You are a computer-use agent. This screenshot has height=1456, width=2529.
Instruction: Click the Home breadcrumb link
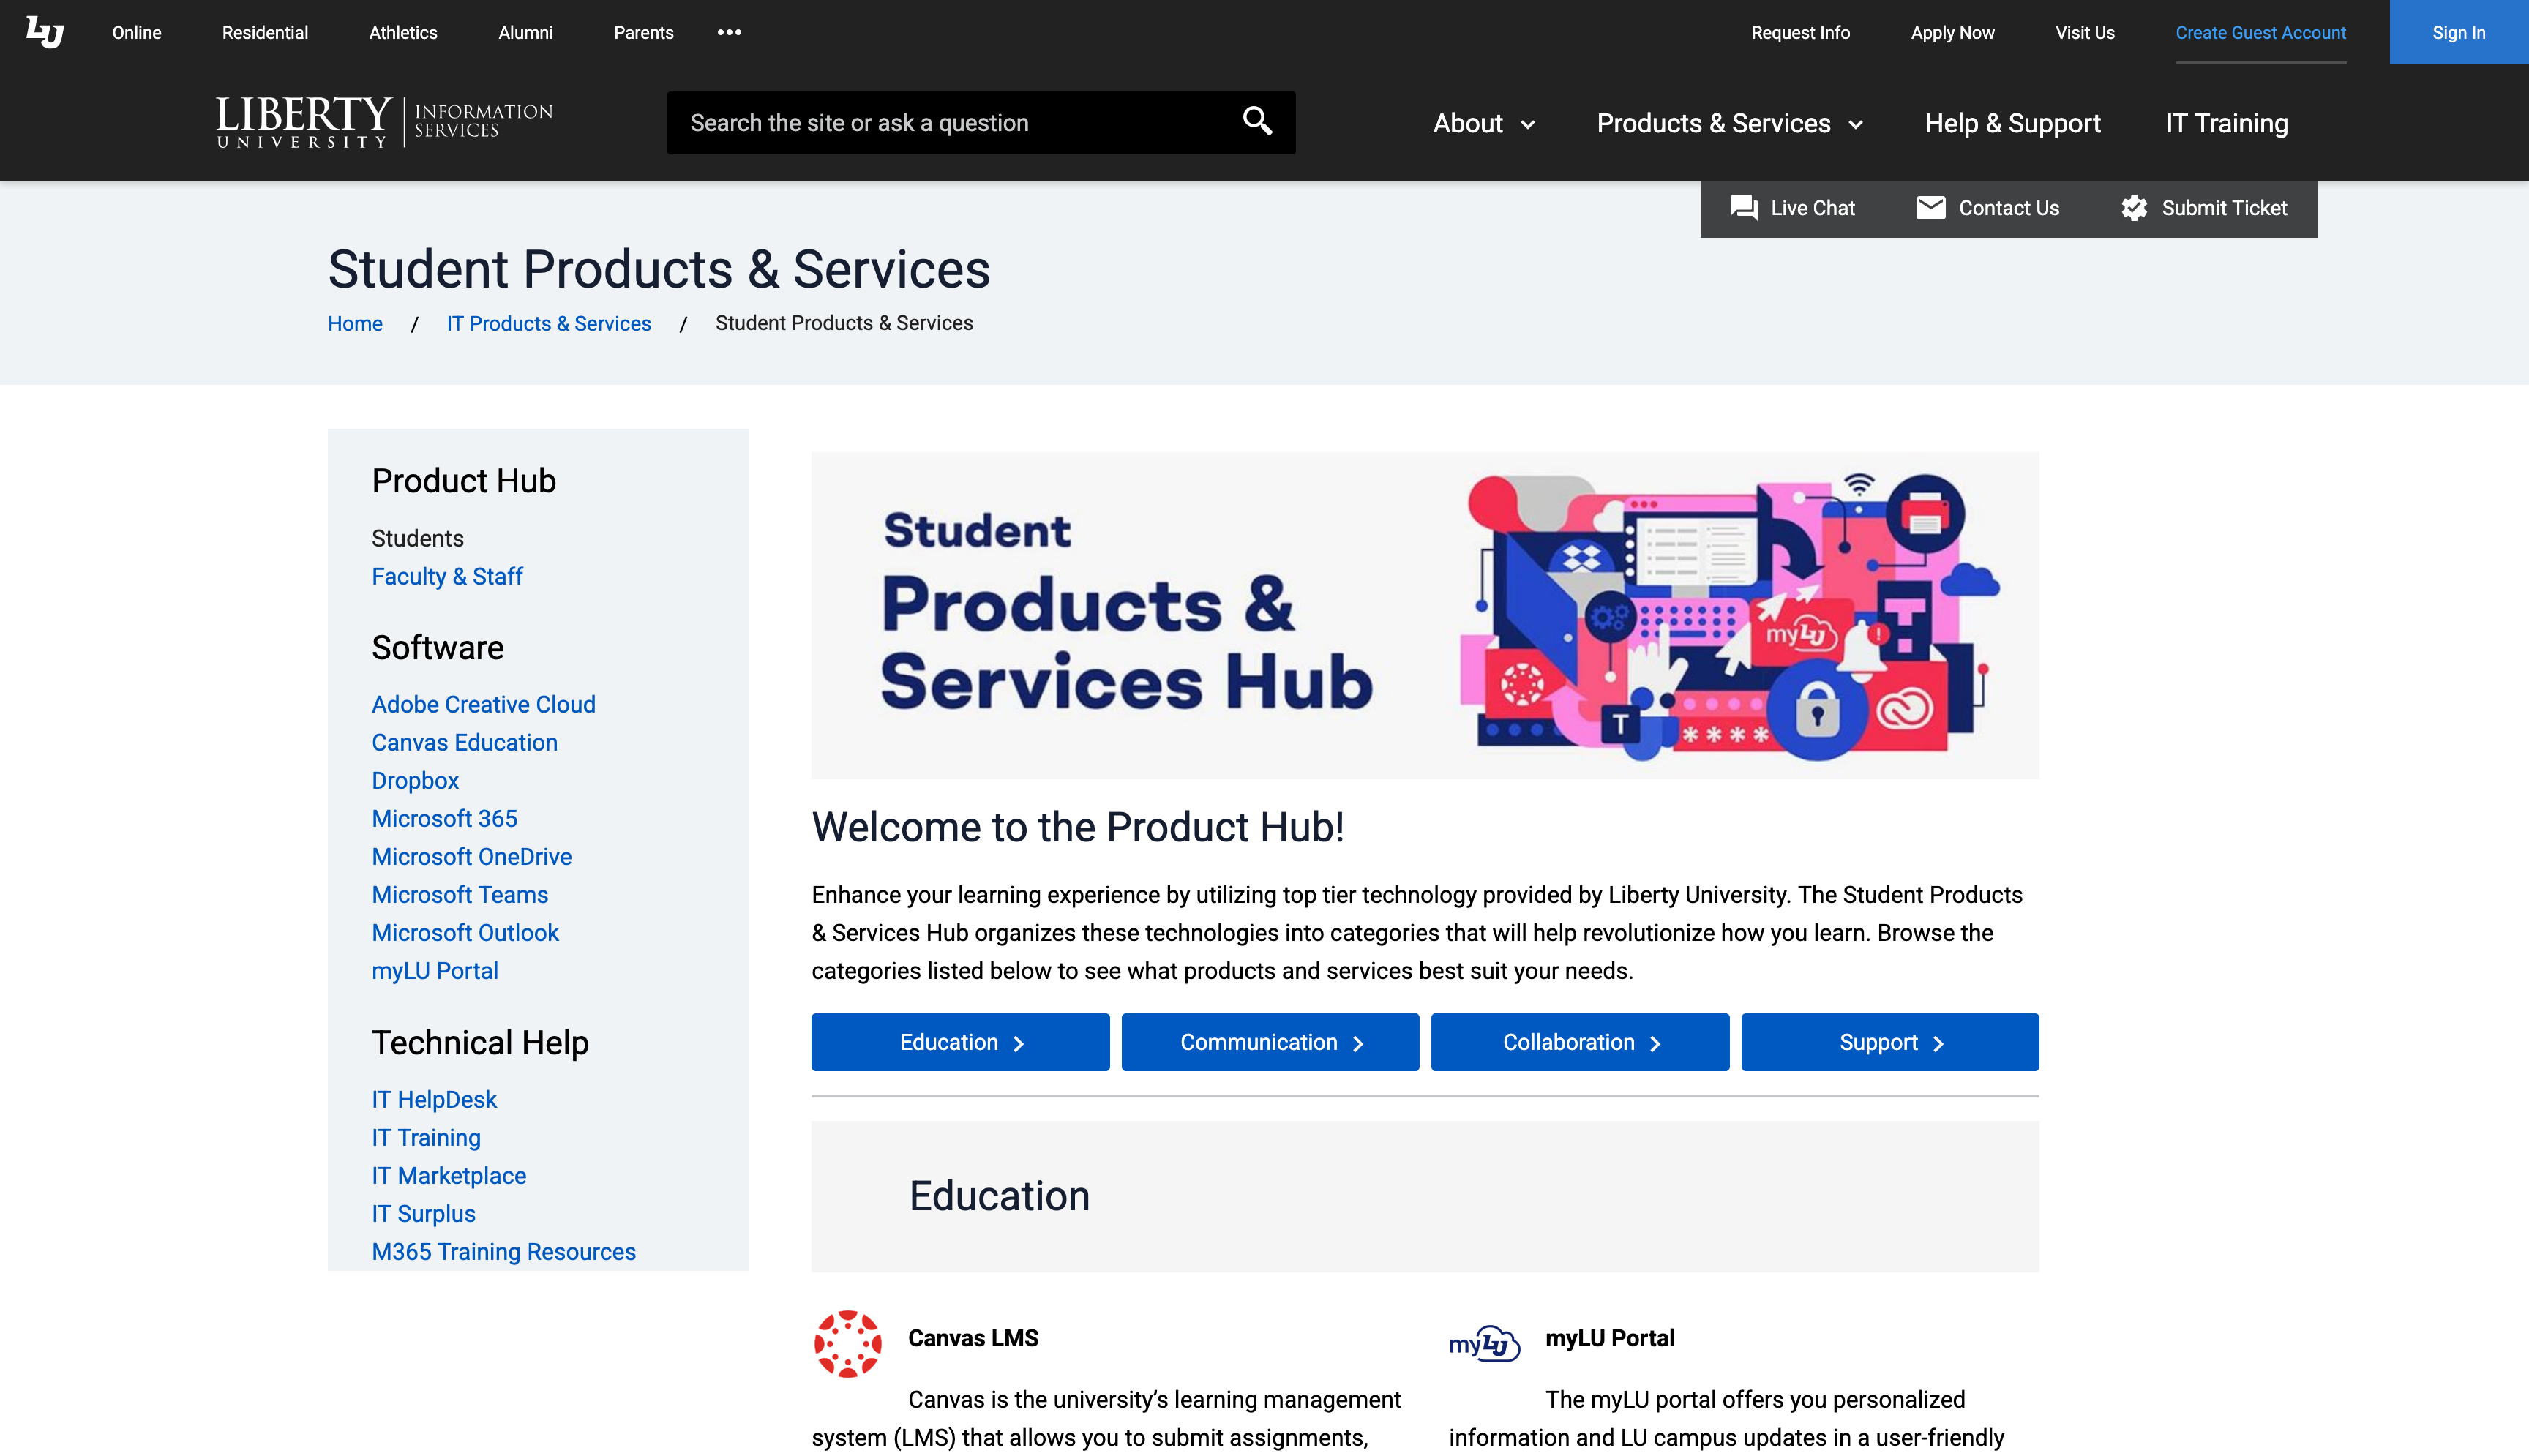(x=355, y=323)
